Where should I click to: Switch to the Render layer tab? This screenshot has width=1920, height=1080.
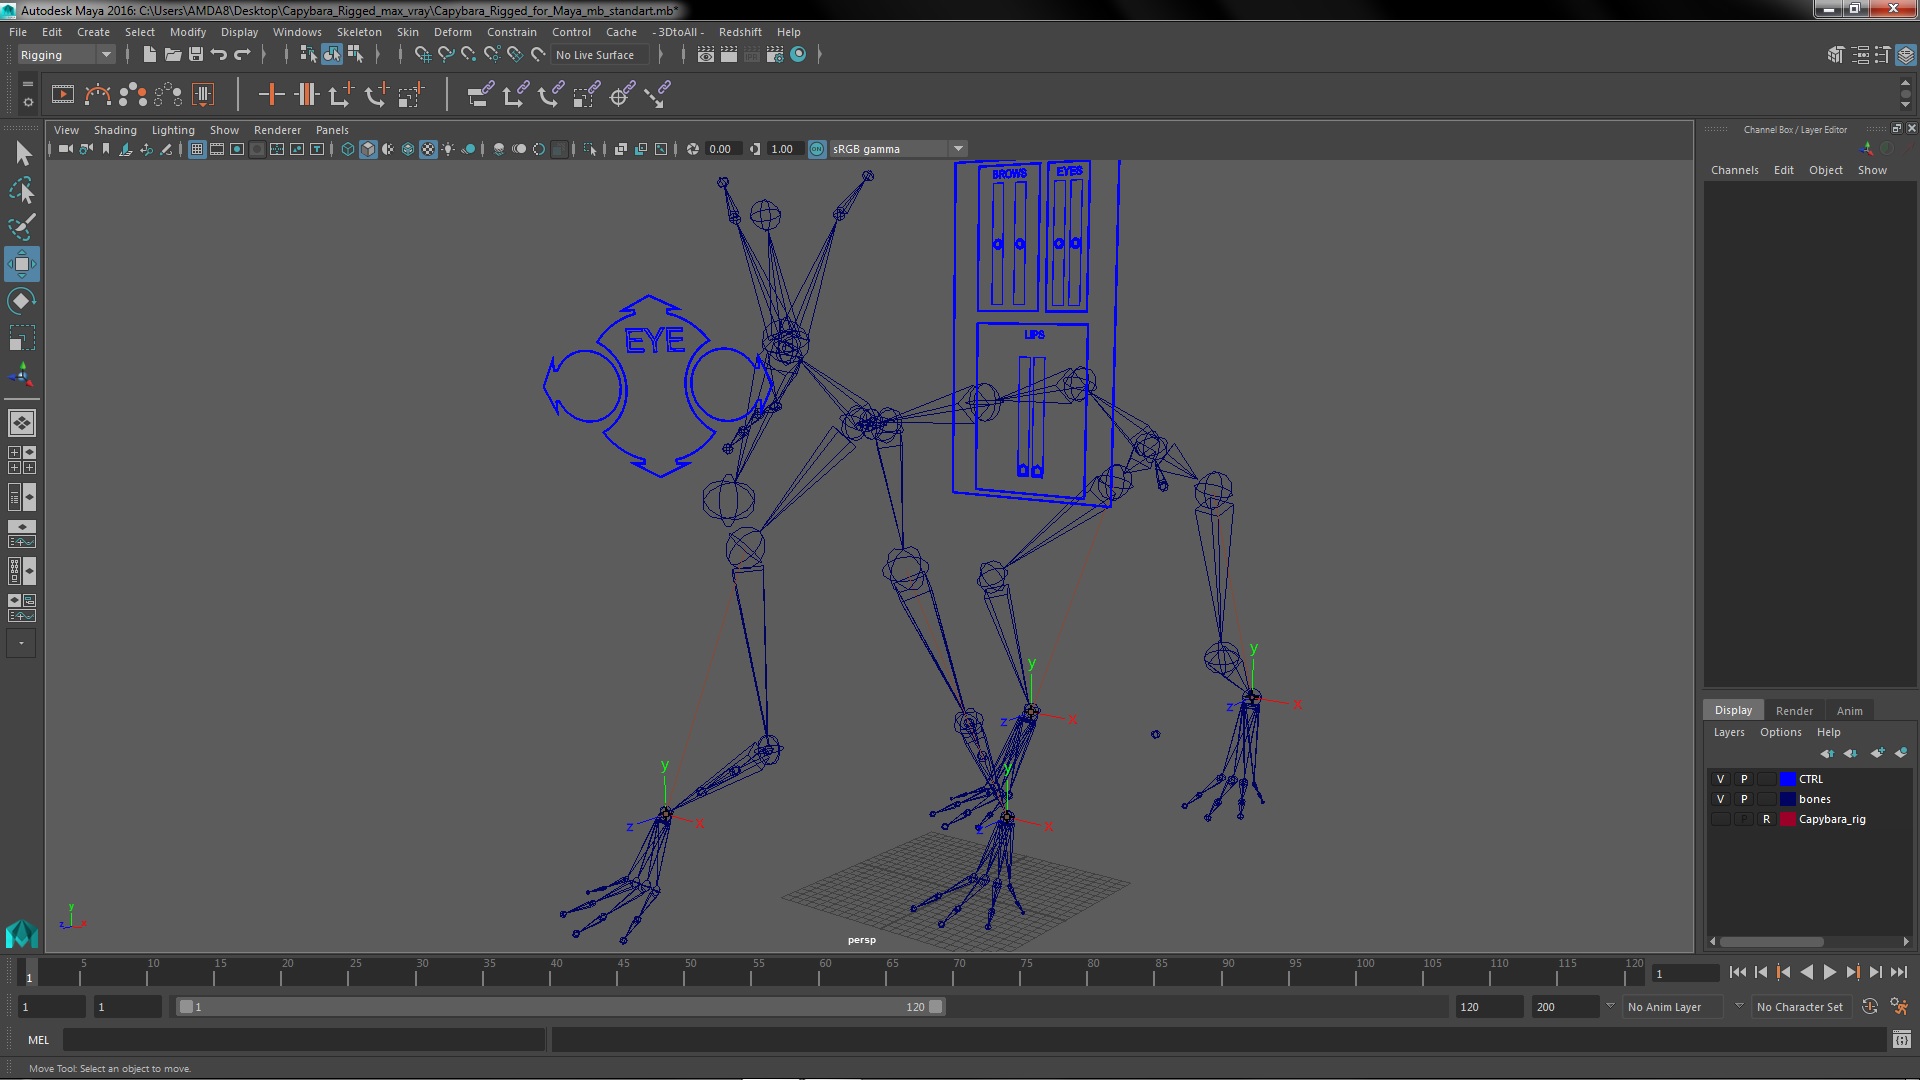[x=1794, y=711]
